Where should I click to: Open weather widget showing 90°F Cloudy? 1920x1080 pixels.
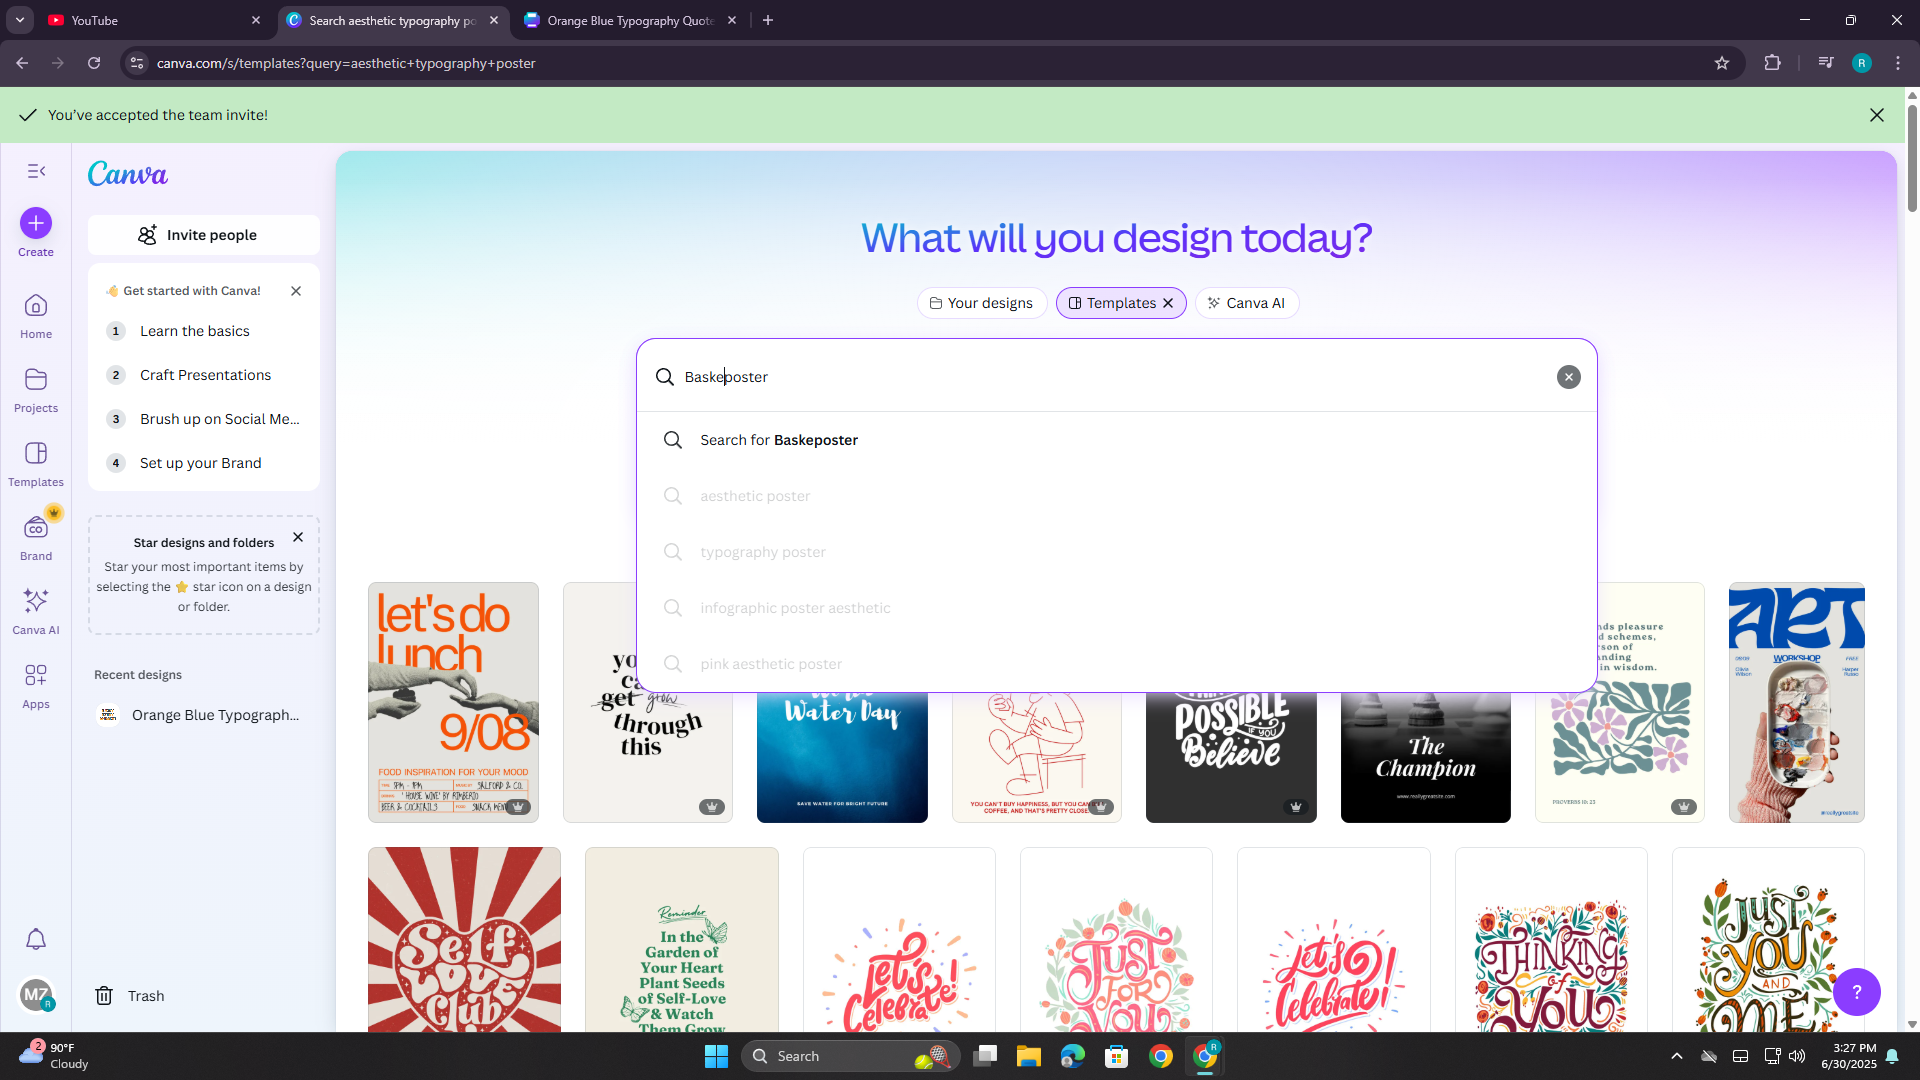[55, 1056]
